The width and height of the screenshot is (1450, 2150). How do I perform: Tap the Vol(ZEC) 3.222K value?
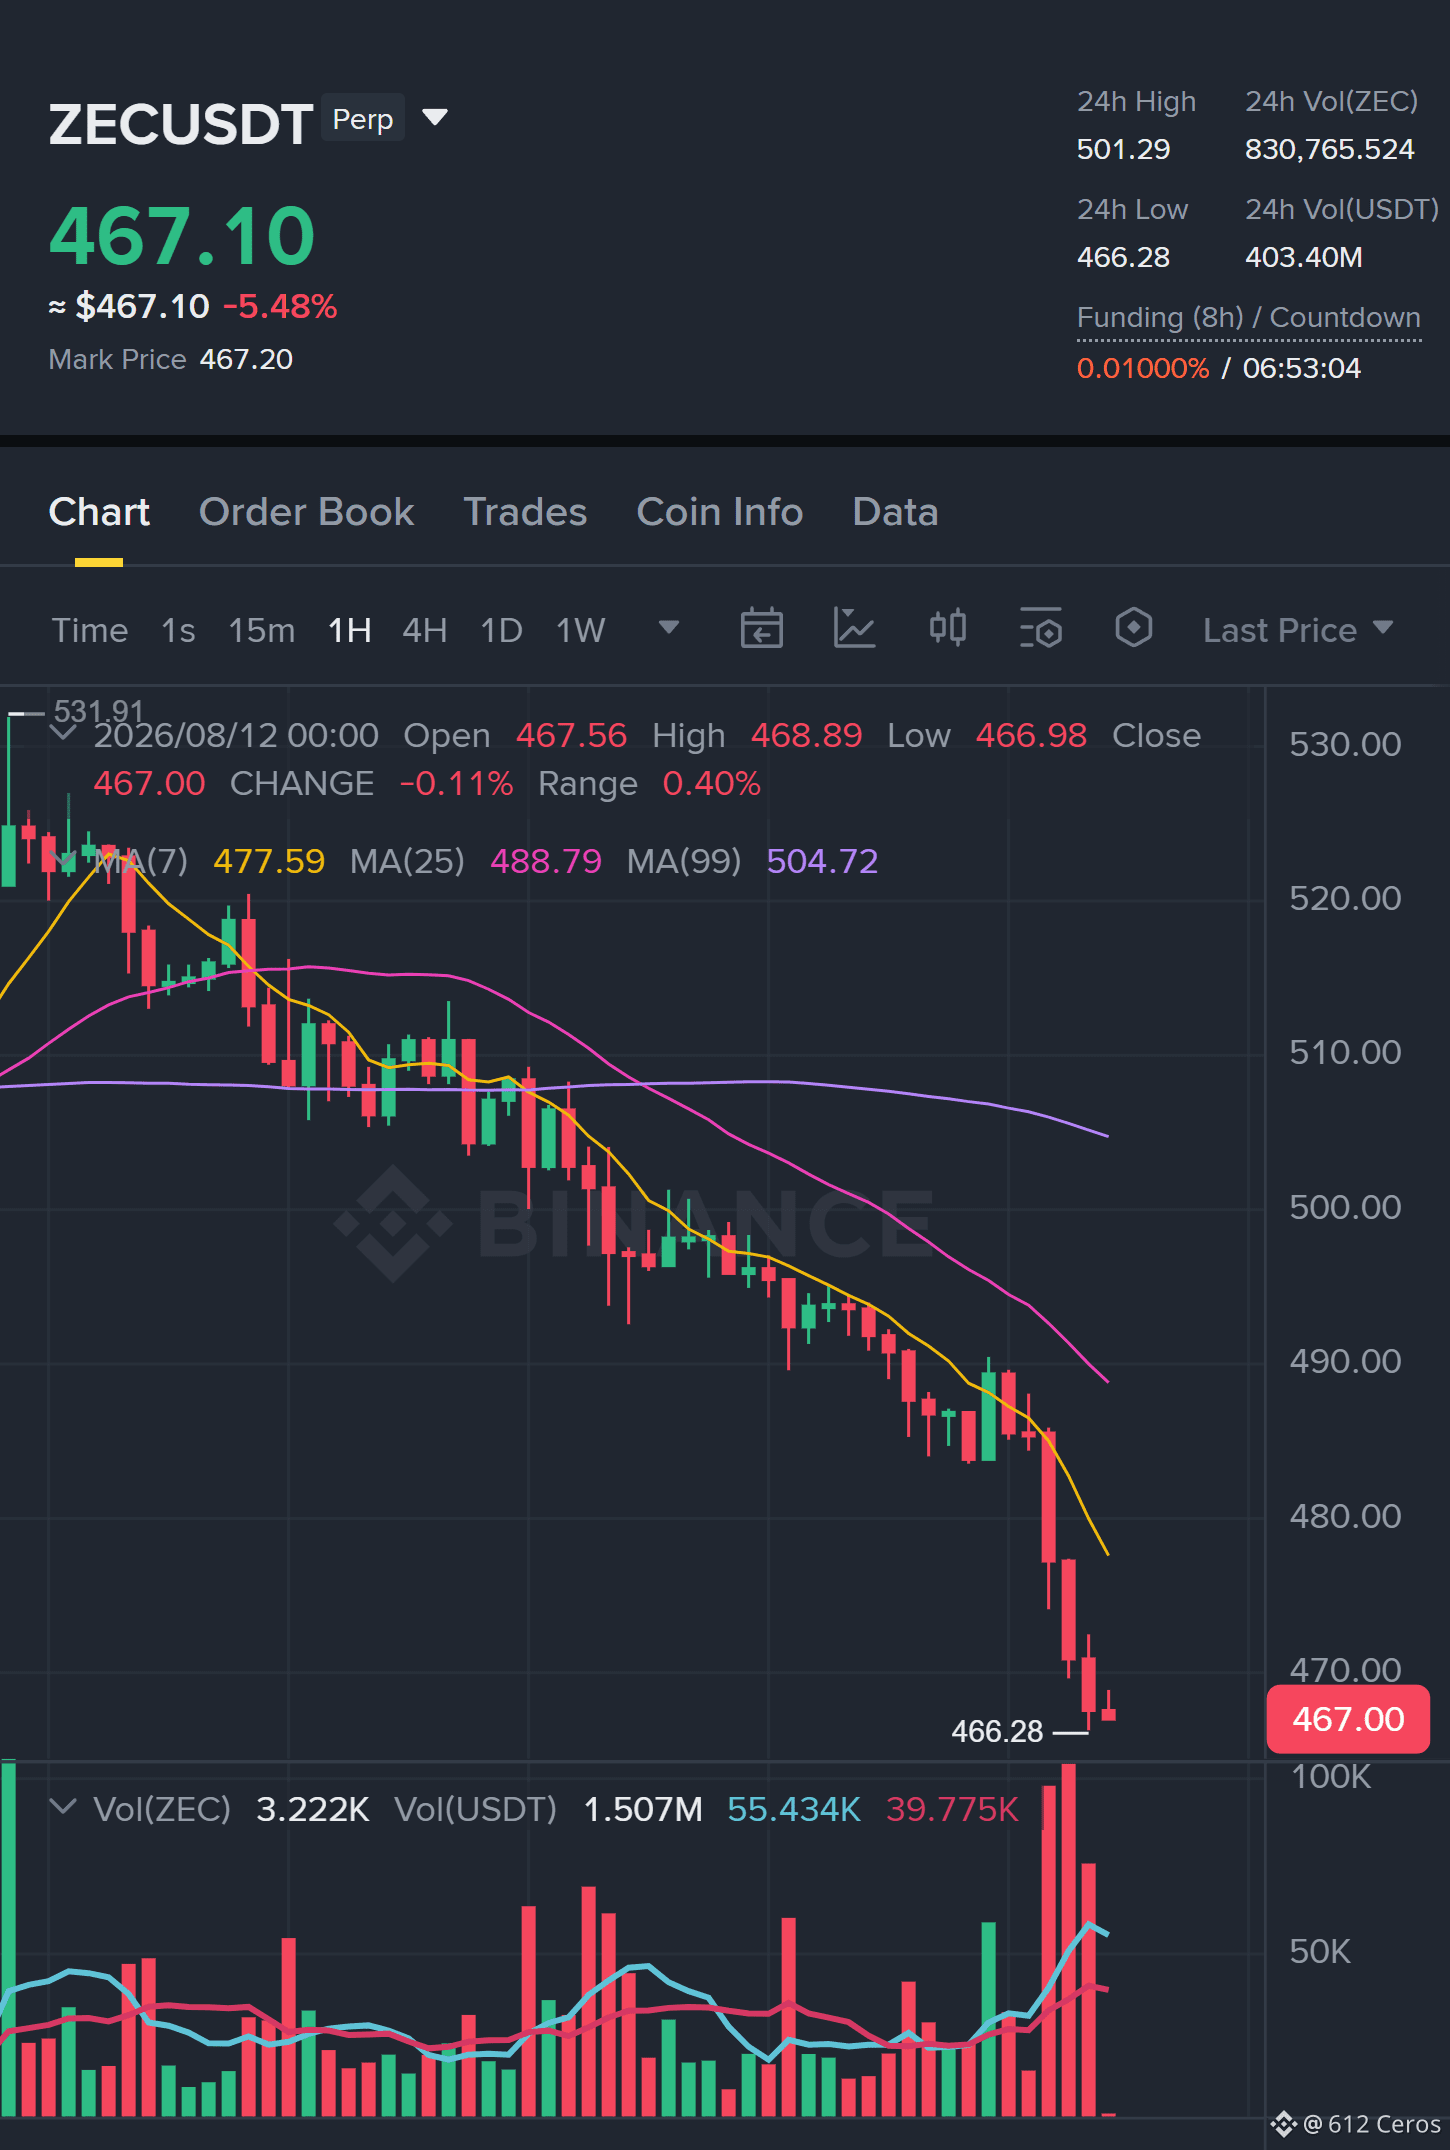coord(313,1809)
